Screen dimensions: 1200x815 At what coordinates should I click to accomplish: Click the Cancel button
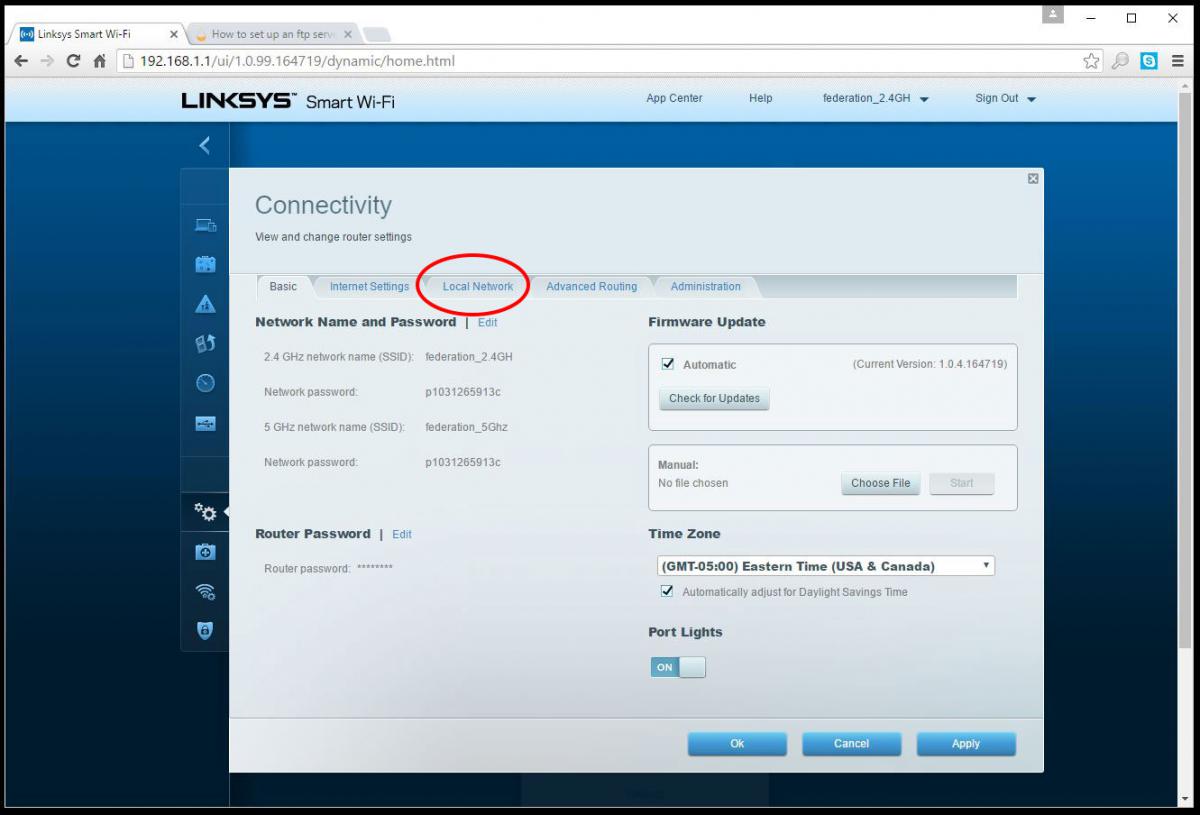tap(851, 744)
